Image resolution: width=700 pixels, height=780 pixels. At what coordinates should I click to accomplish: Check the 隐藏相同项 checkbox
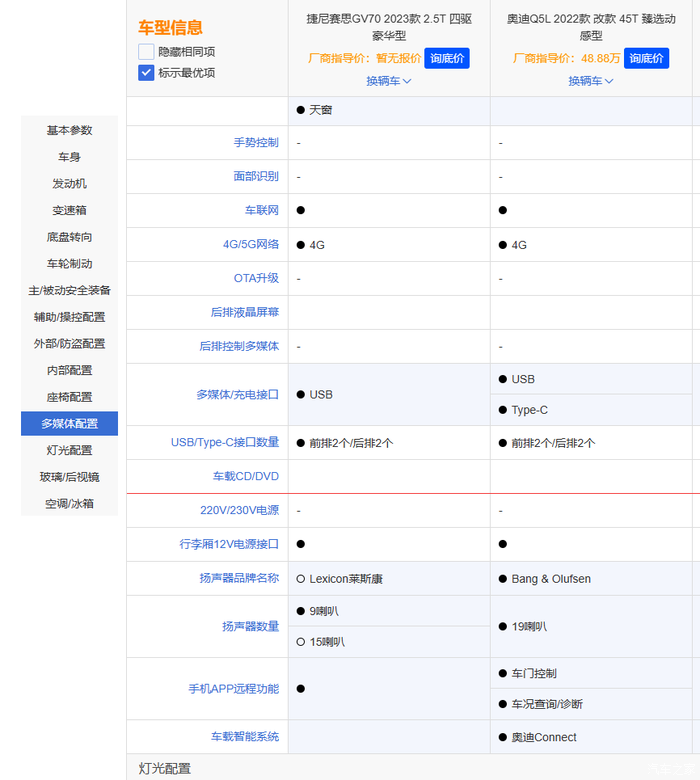(x=146, y=52)
